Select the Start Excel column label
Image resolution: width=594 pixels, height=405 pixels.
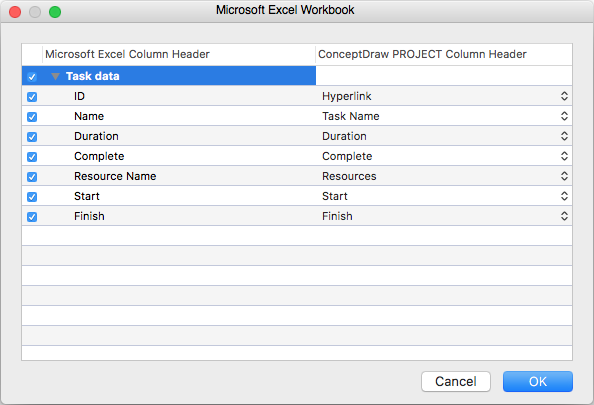point(87,196)
